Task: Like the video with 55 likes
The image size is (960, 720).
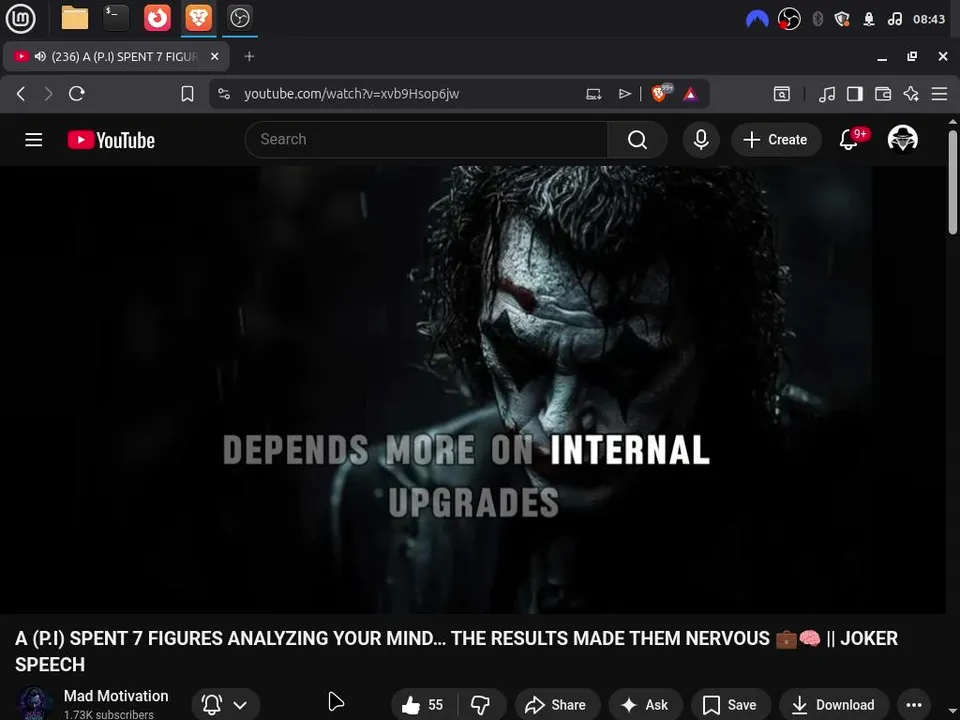Action: click(423, 705)
